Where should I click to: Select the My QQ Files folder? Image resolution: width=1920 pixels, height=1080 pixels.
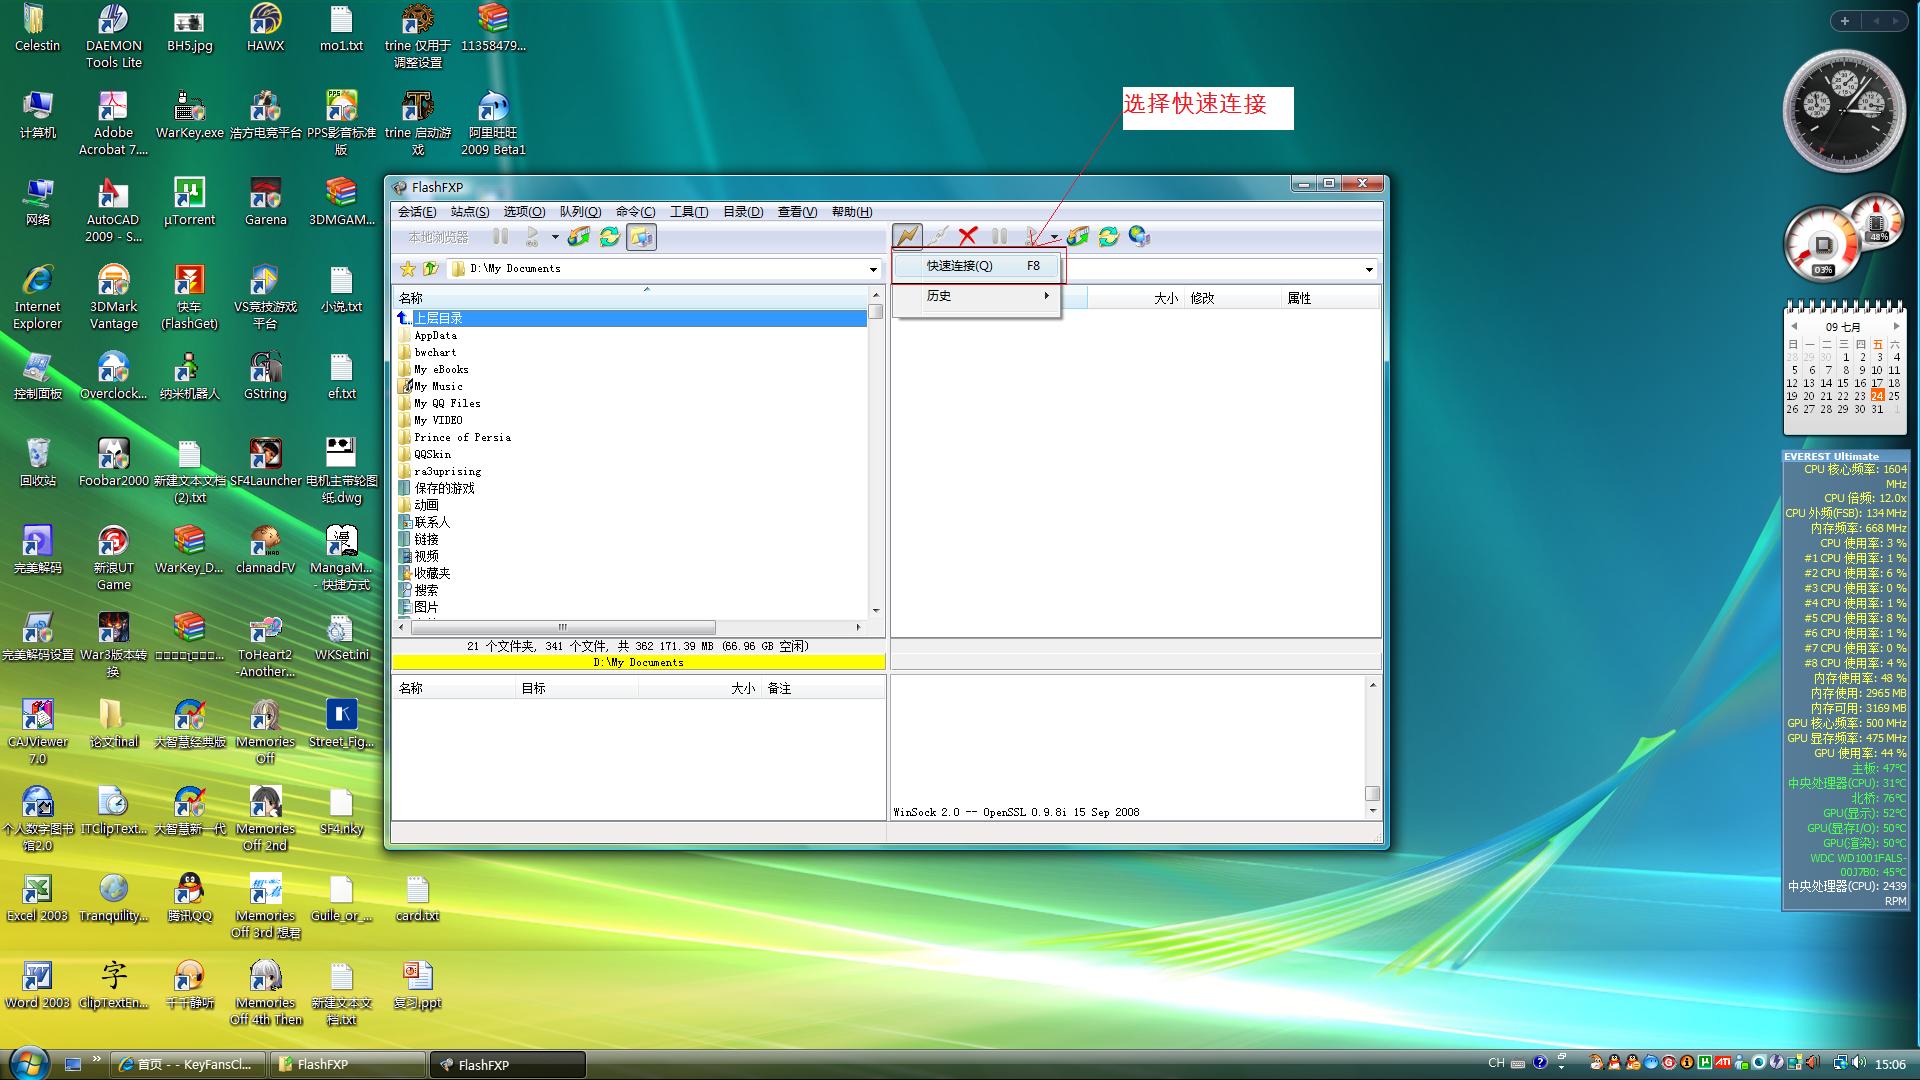tap(447, 403)
